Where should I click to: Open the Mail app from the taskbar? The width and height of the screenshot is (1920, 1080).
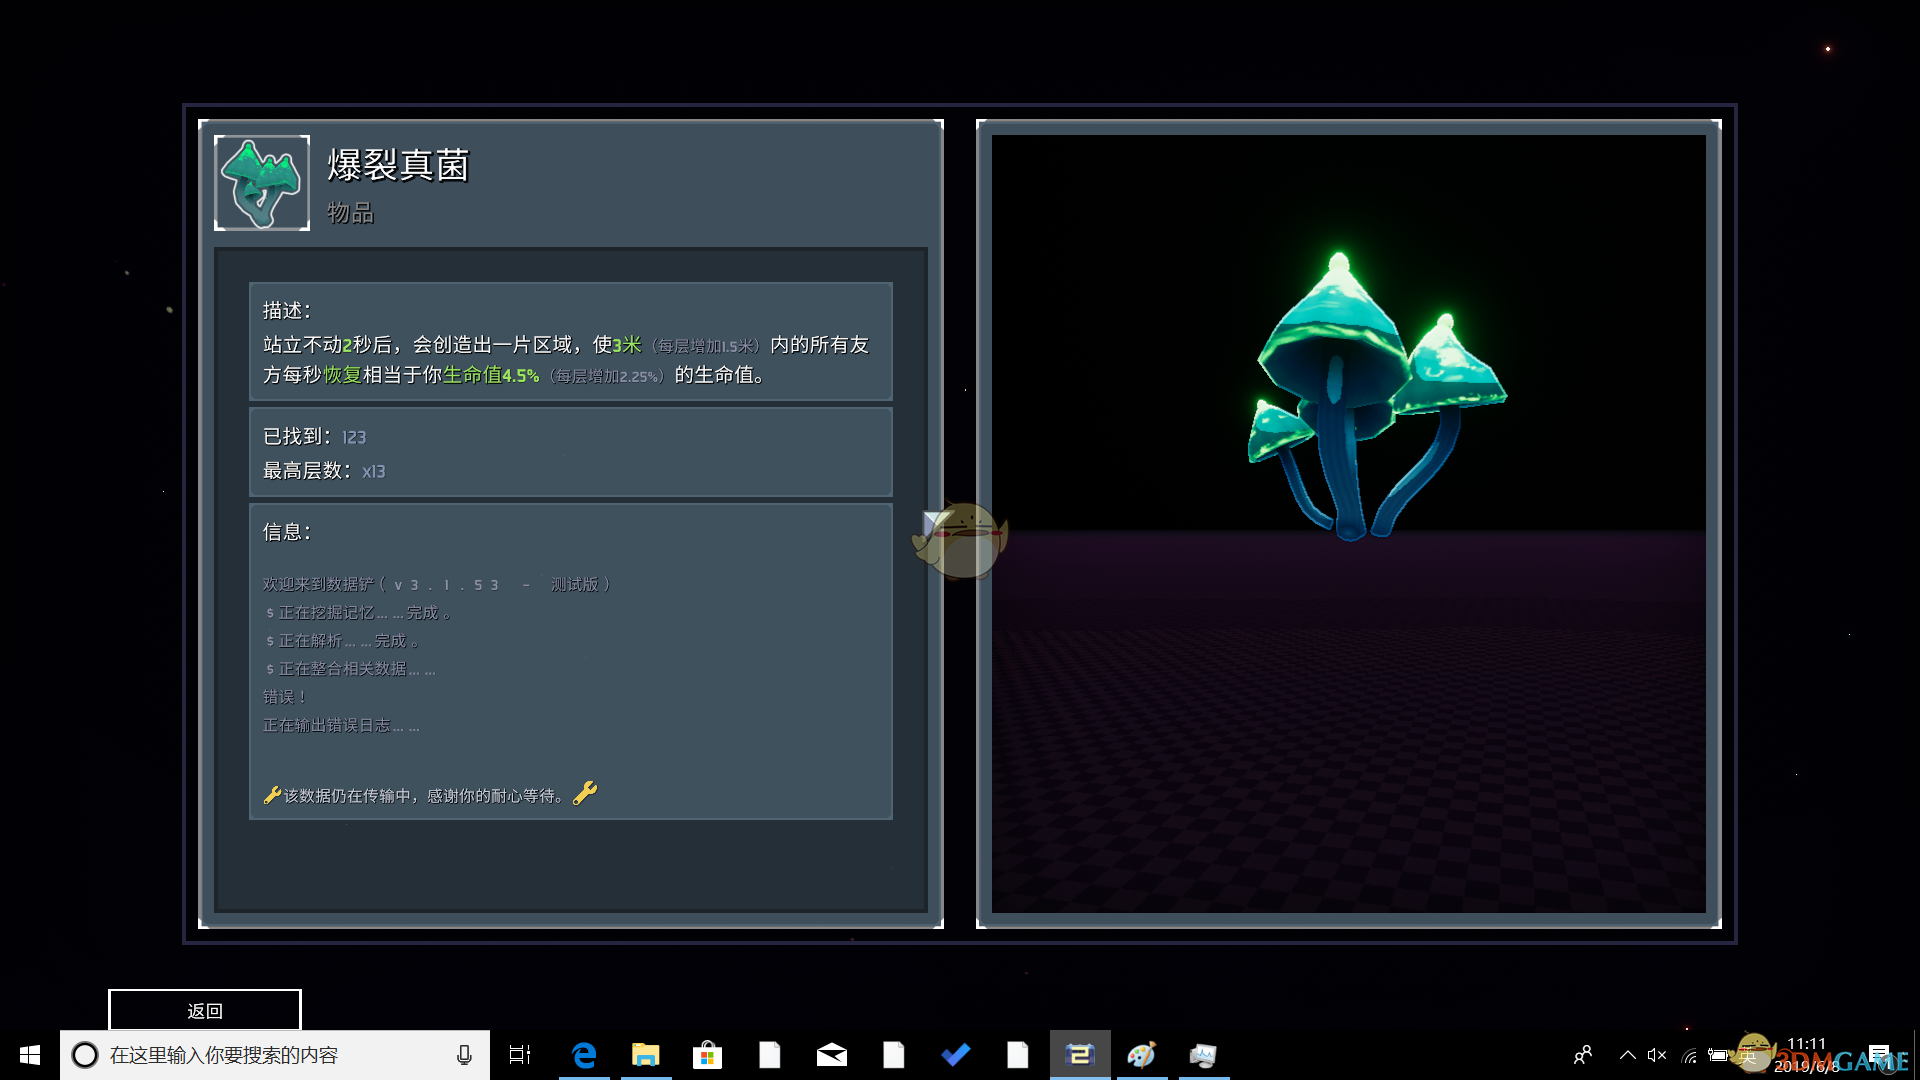832,1055
